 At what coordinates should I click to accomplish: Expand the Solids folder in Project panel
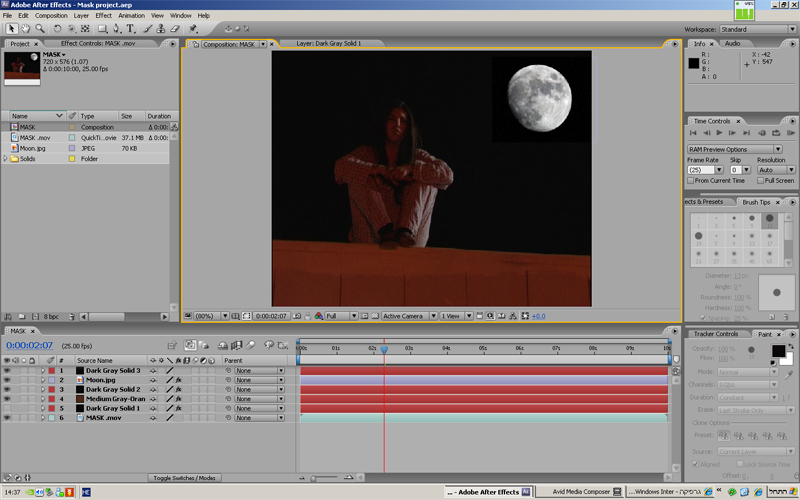[x=6, y=158]
